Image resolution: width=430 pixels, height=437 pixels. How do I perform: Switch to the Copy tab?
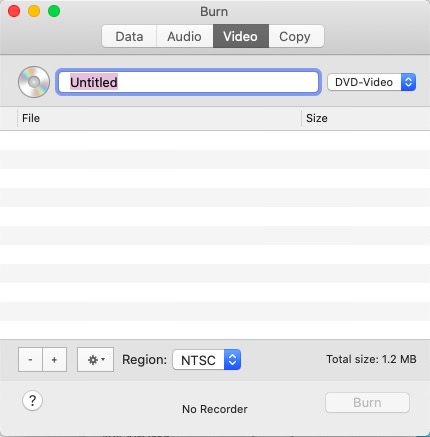[x=296, y=36]
